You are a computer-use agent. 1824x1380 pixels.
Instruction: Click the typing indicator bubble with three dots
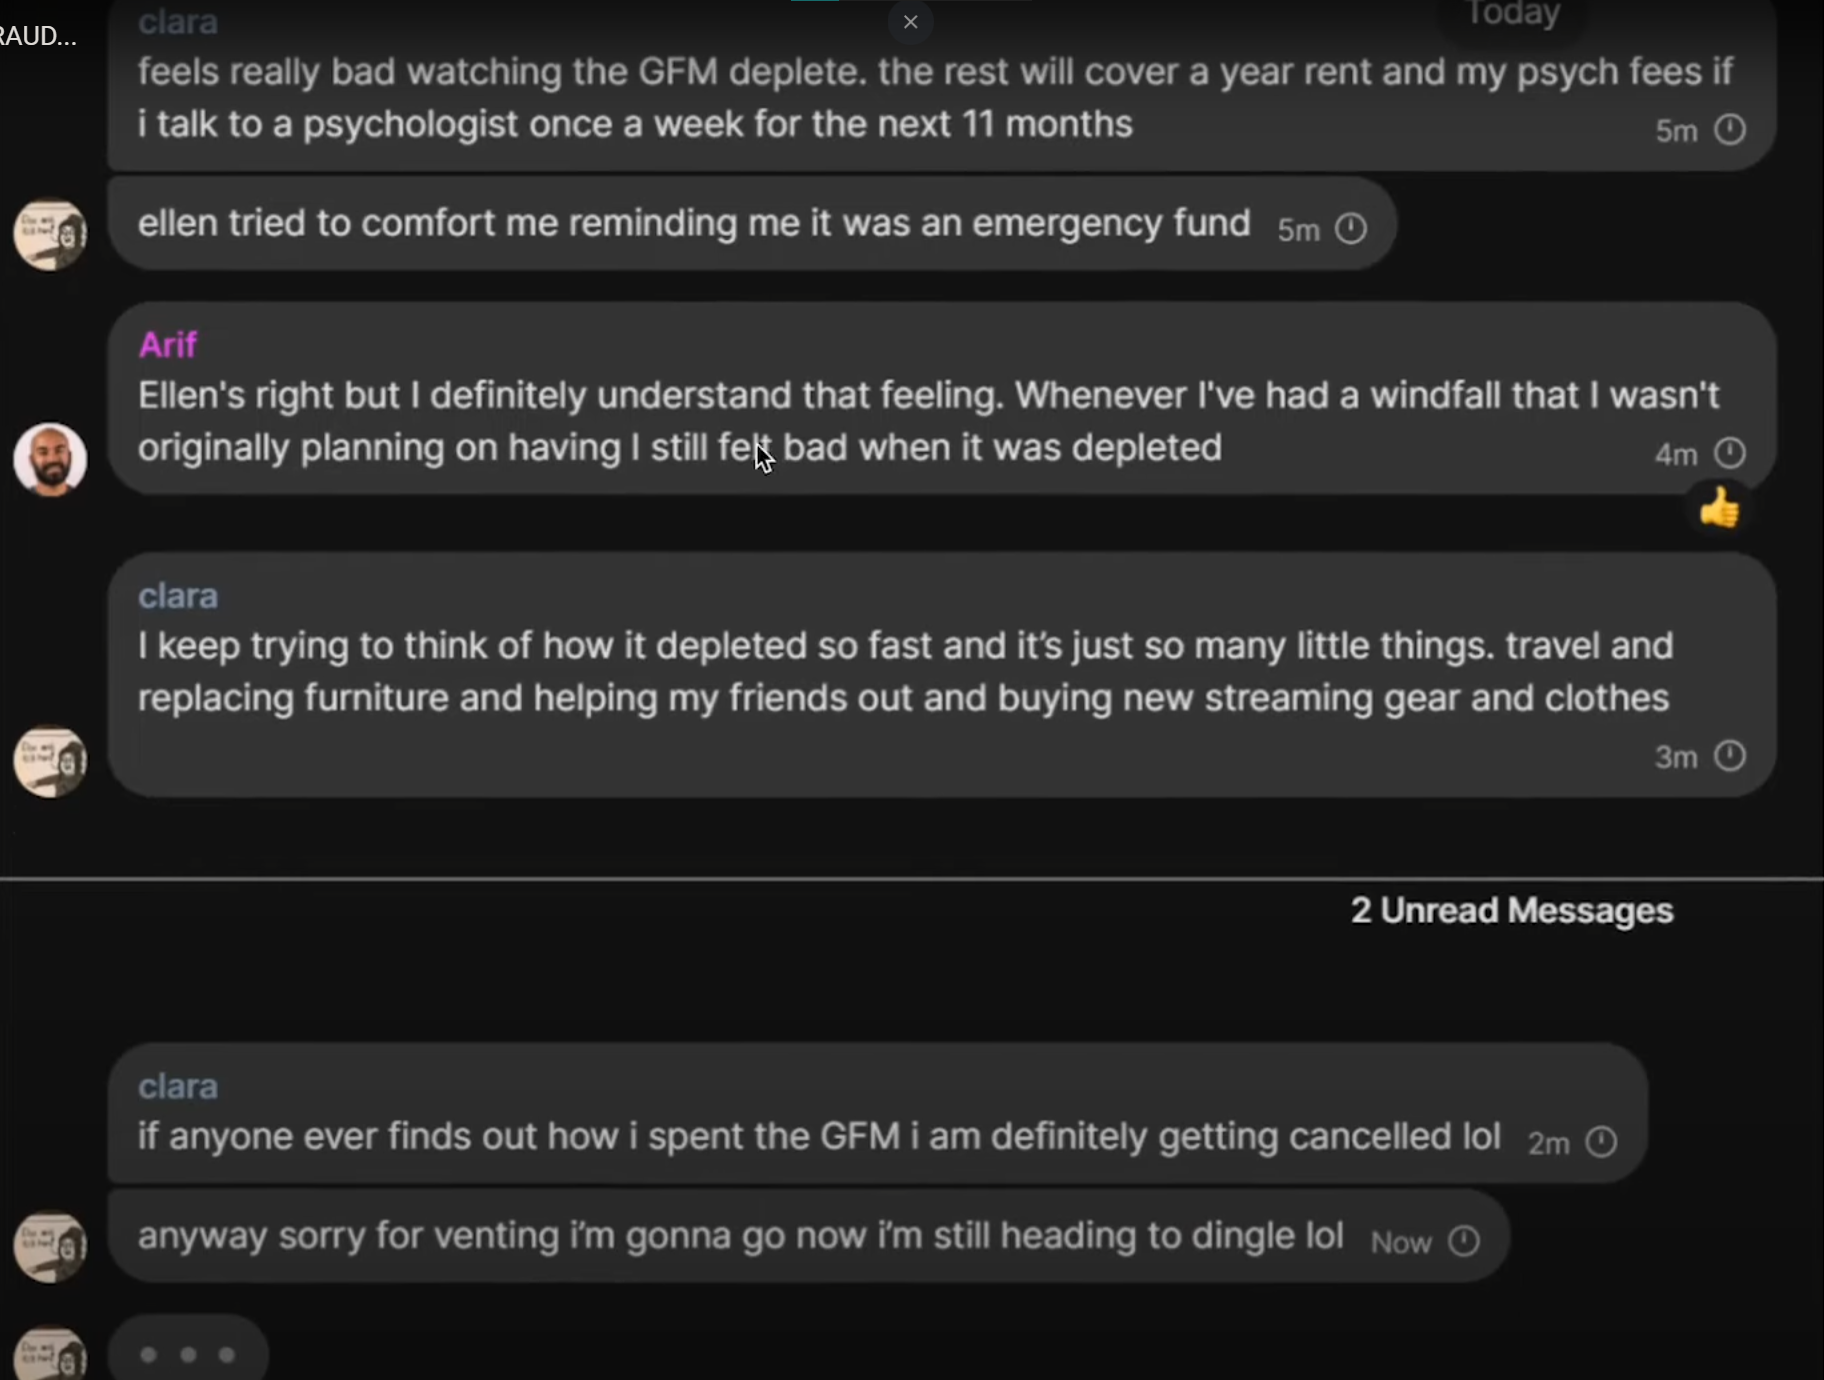click(x=188, y=1354)
